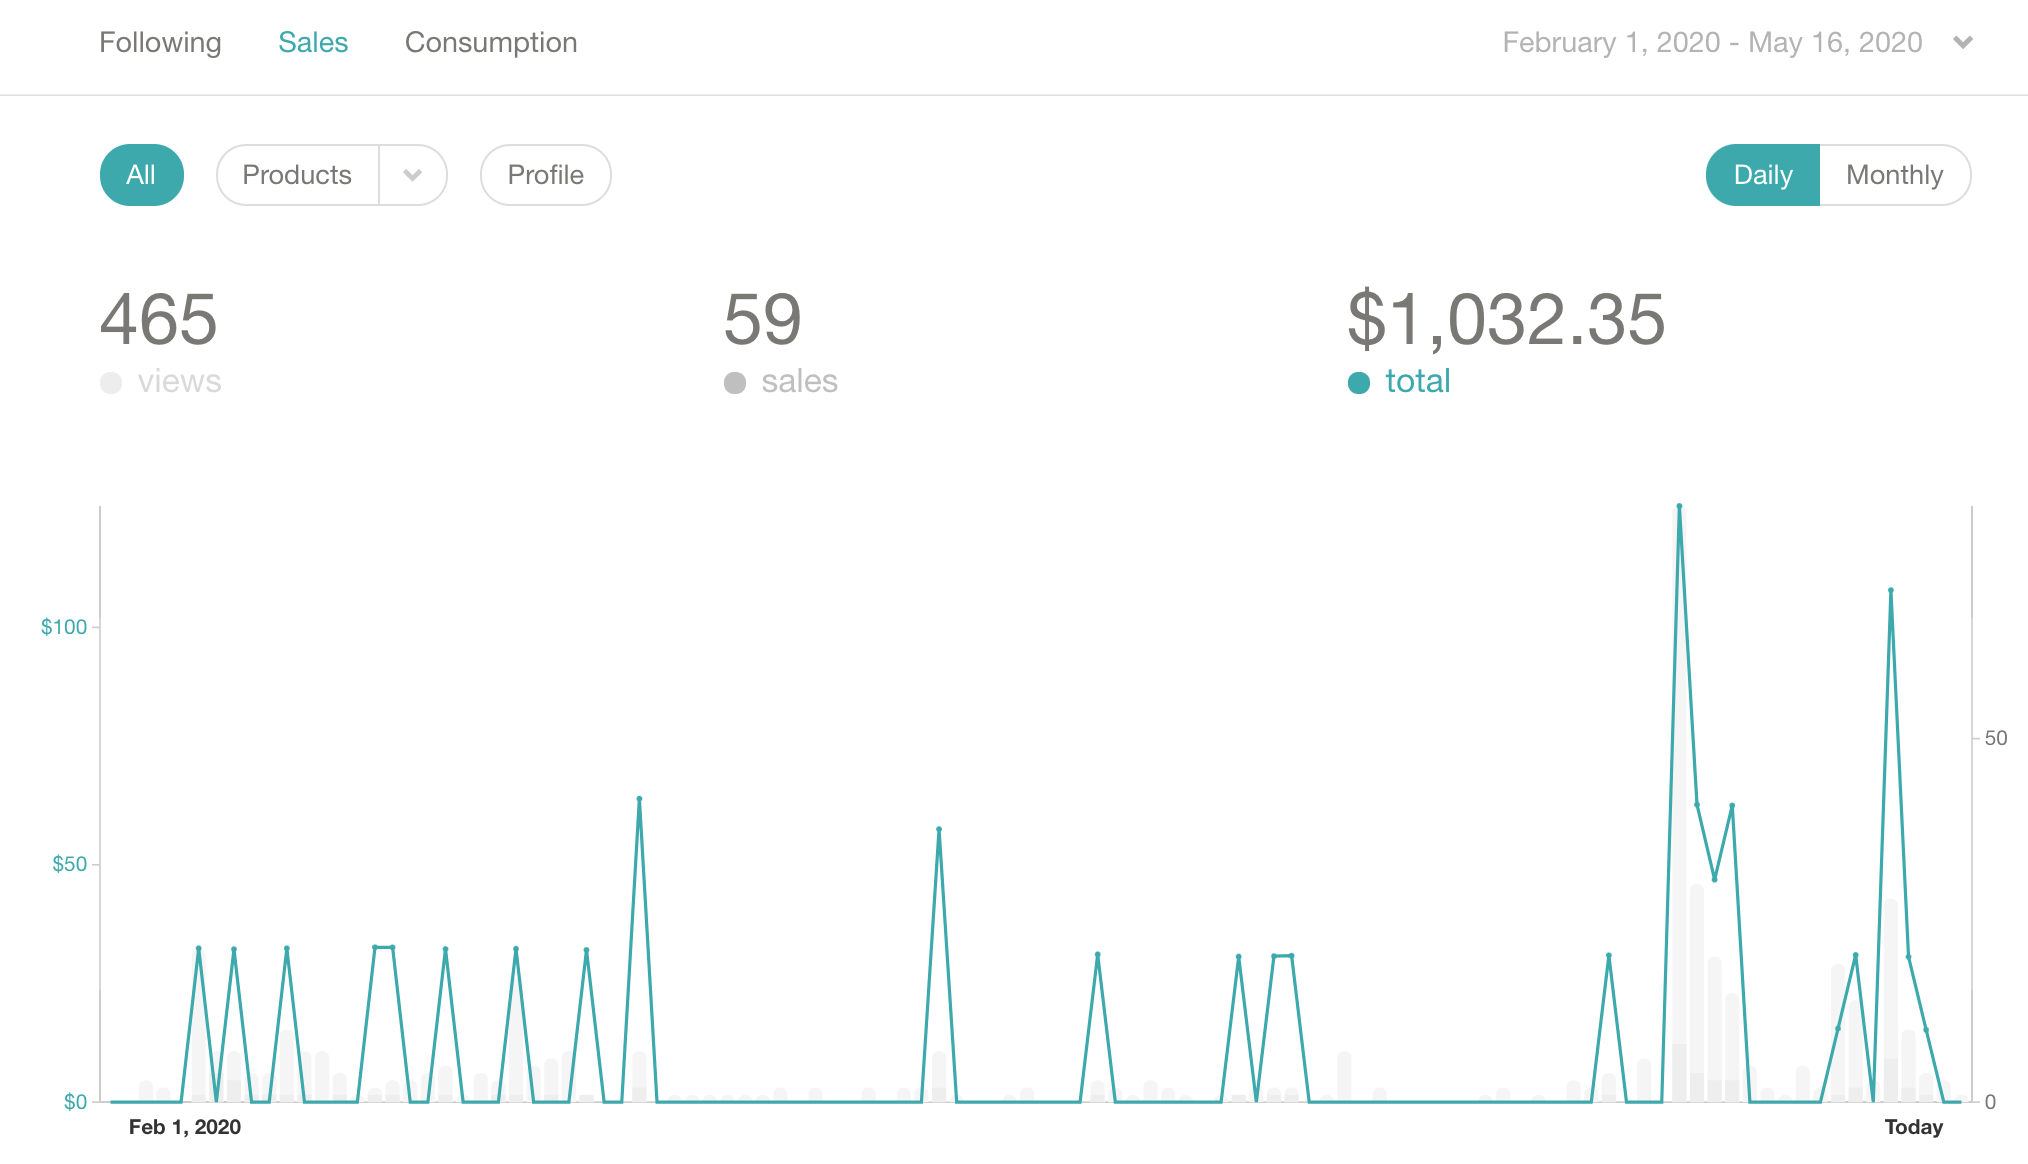2028x1164 pixels.
Task: Click the Feb 1, 2020 axis label
Action: 185,1127
